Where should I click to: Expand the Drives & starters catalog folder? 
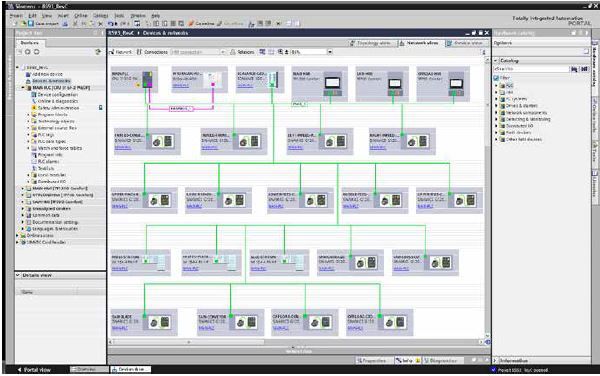(496, 106)
